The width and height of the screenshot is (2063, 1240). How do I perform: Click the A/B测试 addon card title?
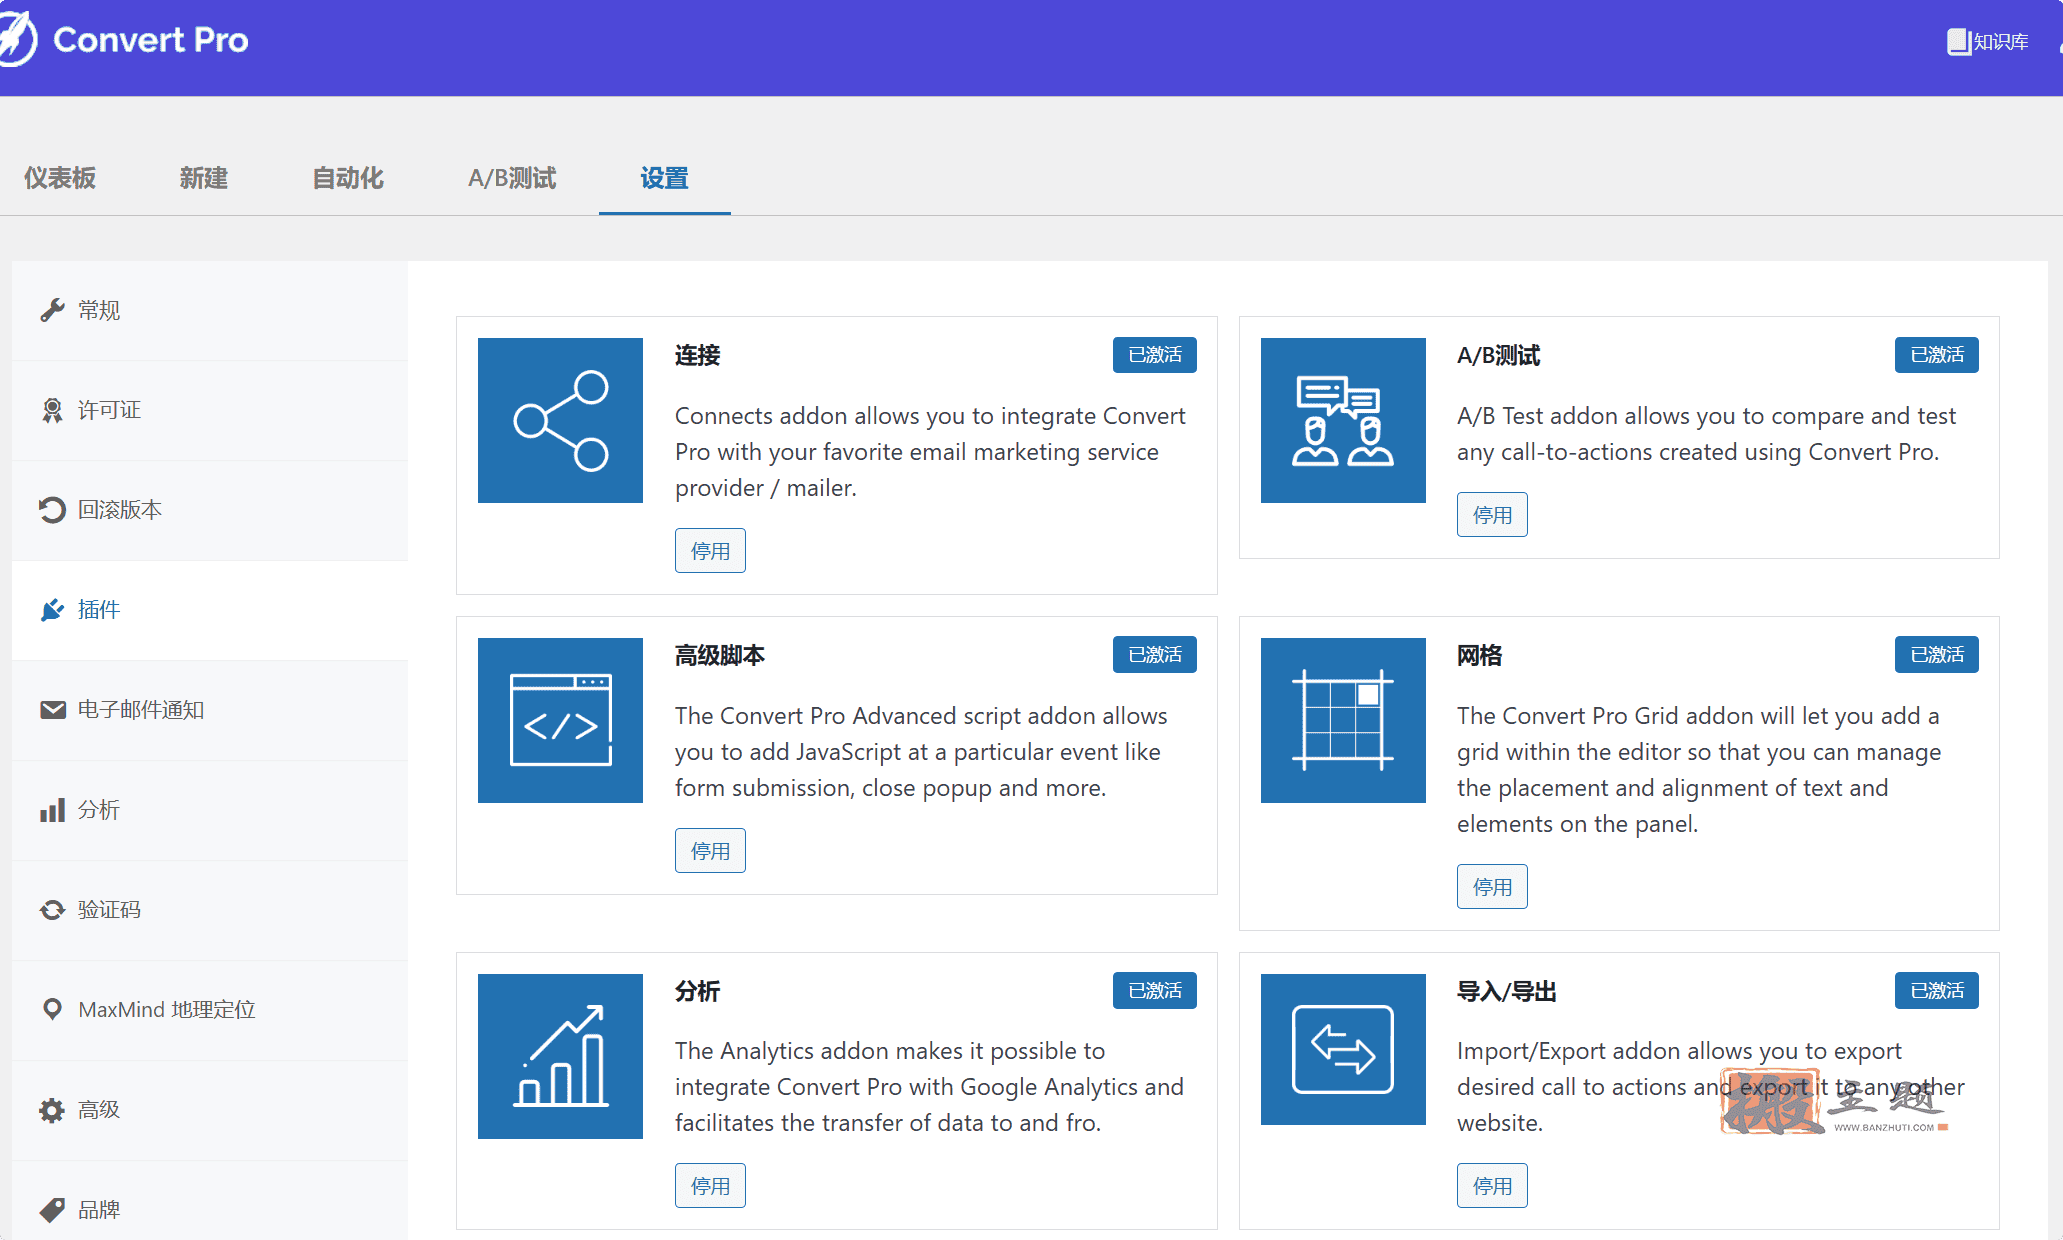pos(1499,355)
